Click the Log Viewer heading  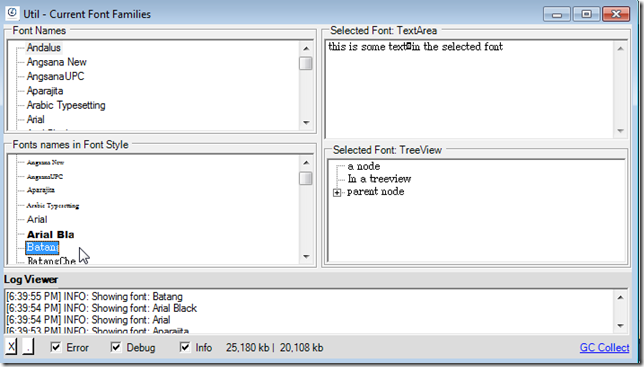31,280
